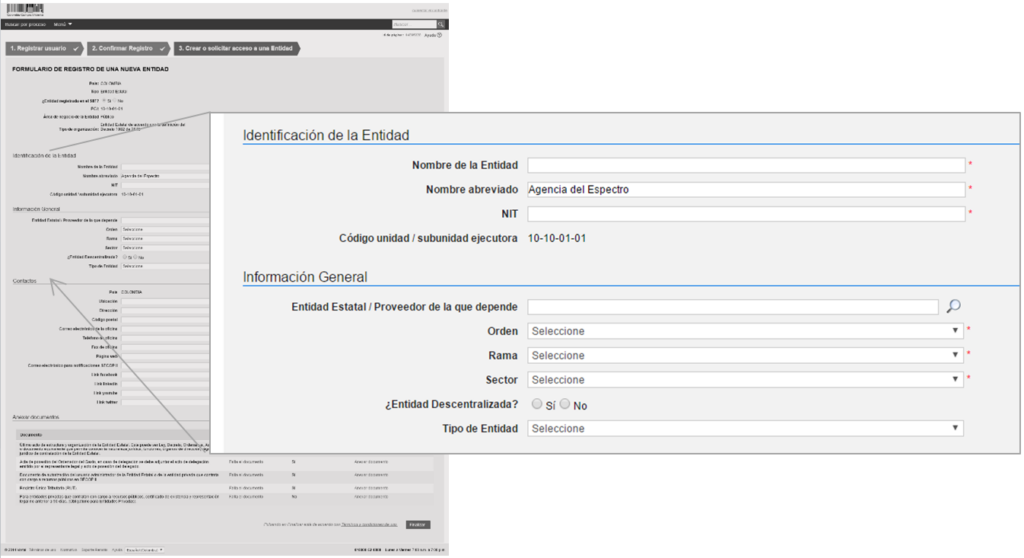Select No for Entidad Descentralizada
Viewport: 1024px width, 558px height.
point(566,404)
